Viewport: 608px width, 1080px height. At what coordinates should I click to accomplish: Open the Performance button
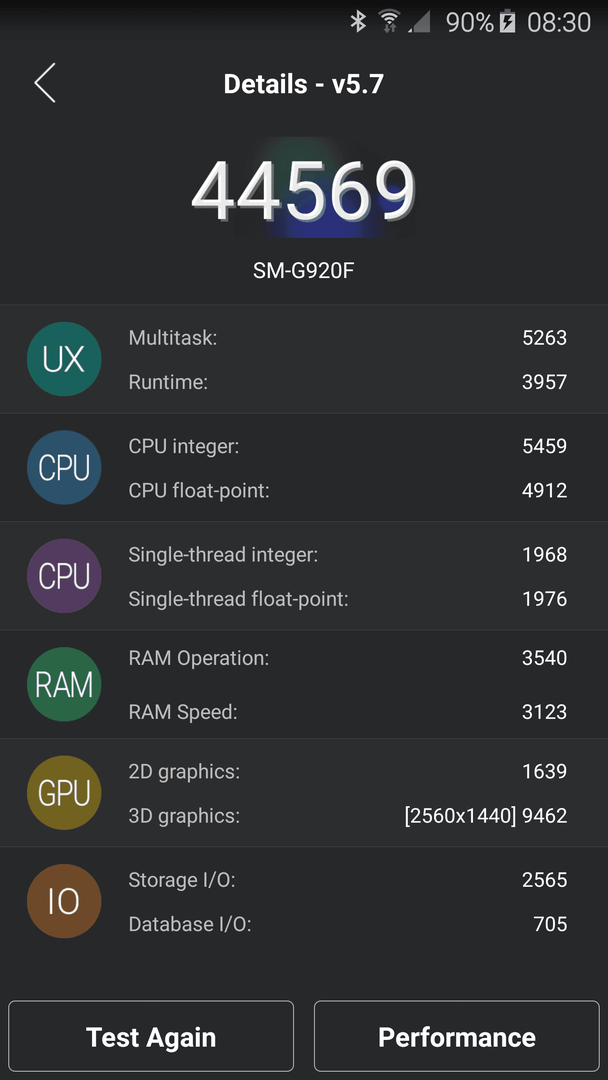(457, 1036)
